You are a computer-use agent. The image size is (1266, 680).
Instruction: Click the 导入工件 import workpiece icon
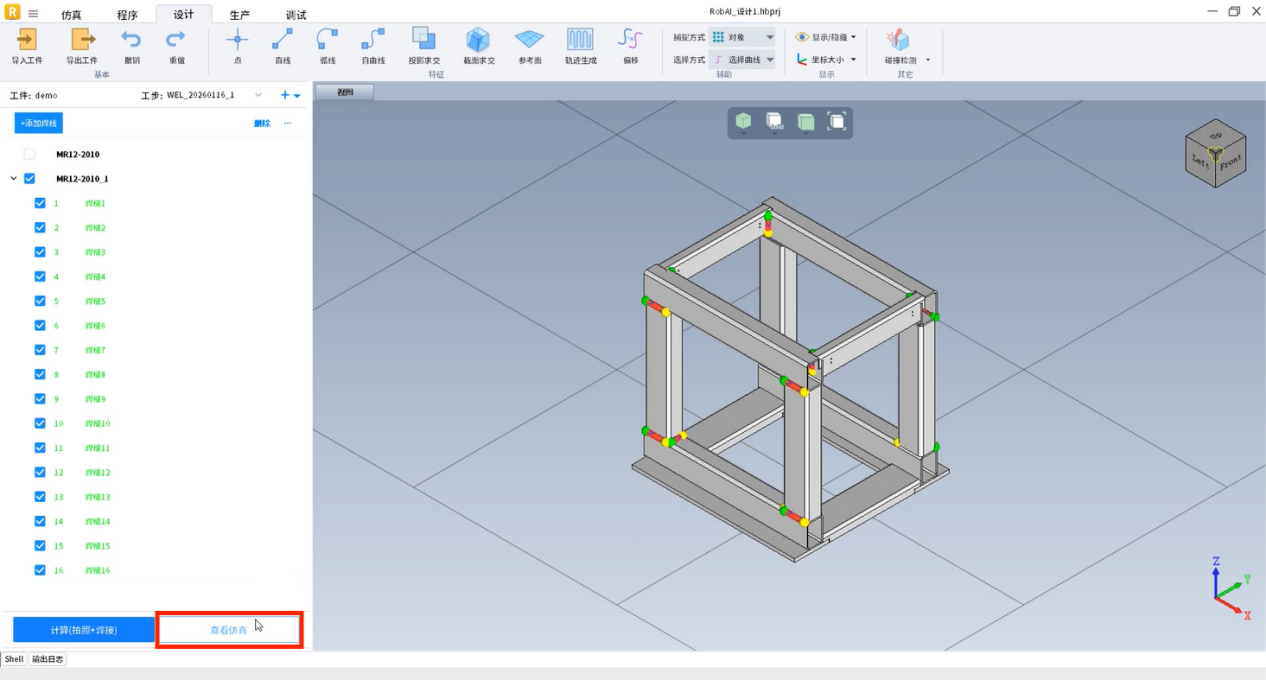pyautogui.click(x=27, y=40)
